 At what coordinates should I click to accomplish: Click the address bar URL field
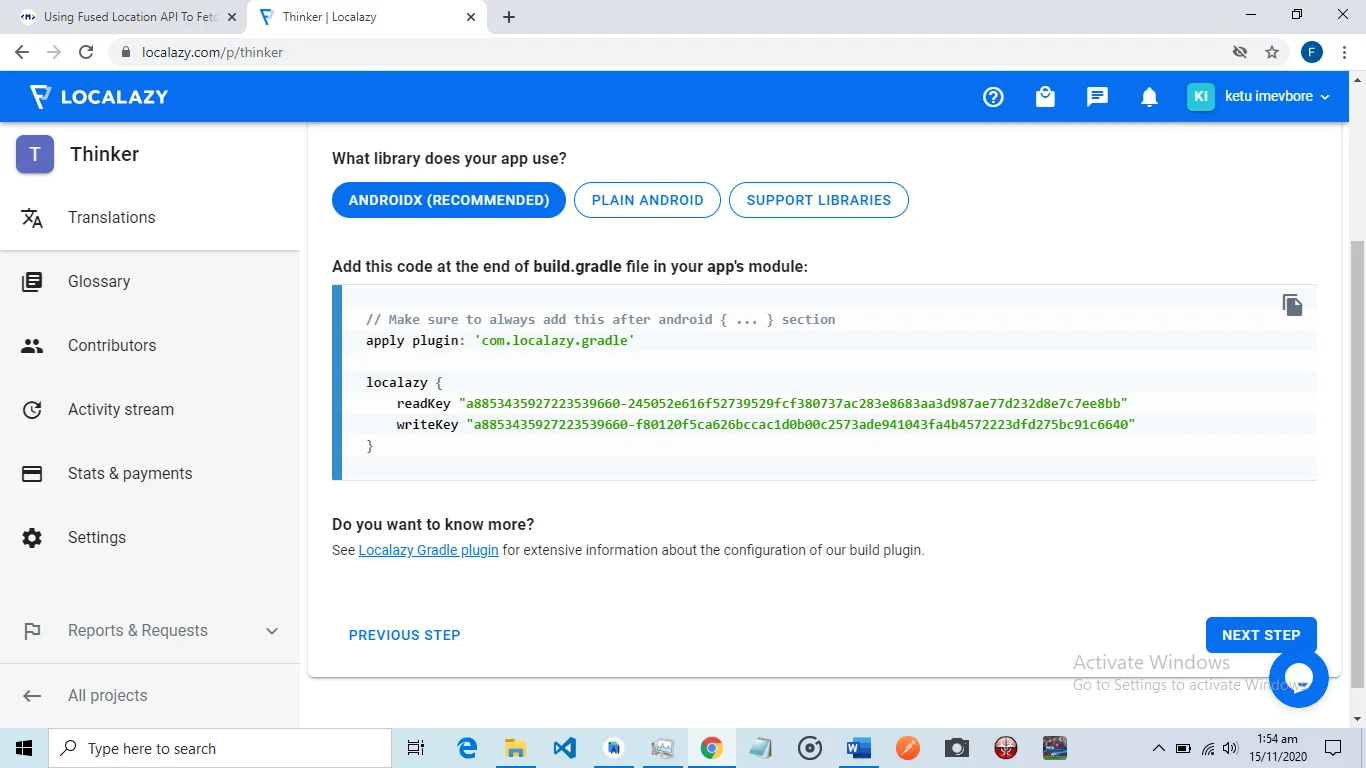pyautogui.click(x=660, y=52)
